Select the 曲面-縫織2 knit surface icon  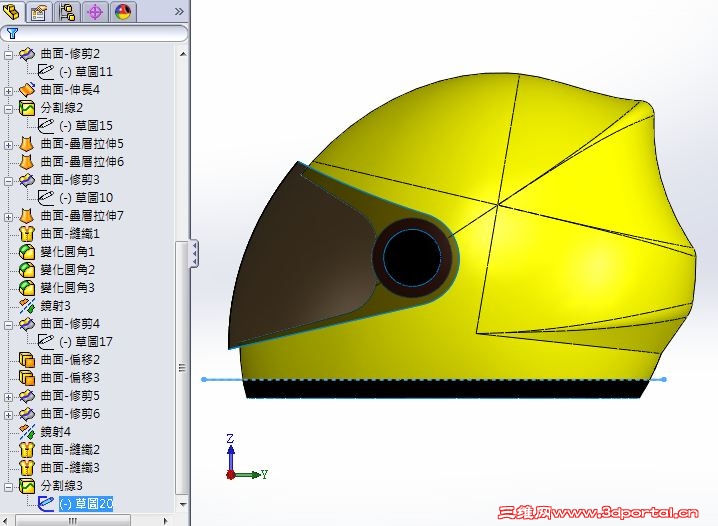27,450
